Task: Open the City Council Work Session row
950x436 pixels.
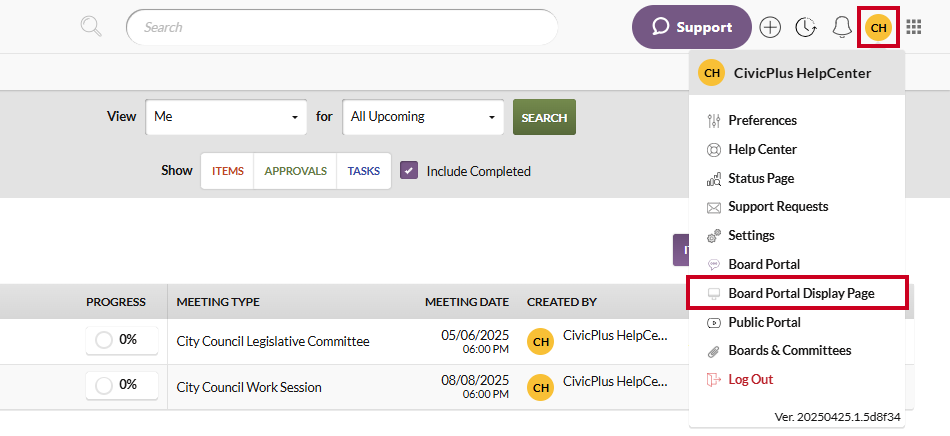Action: [249, 388]
